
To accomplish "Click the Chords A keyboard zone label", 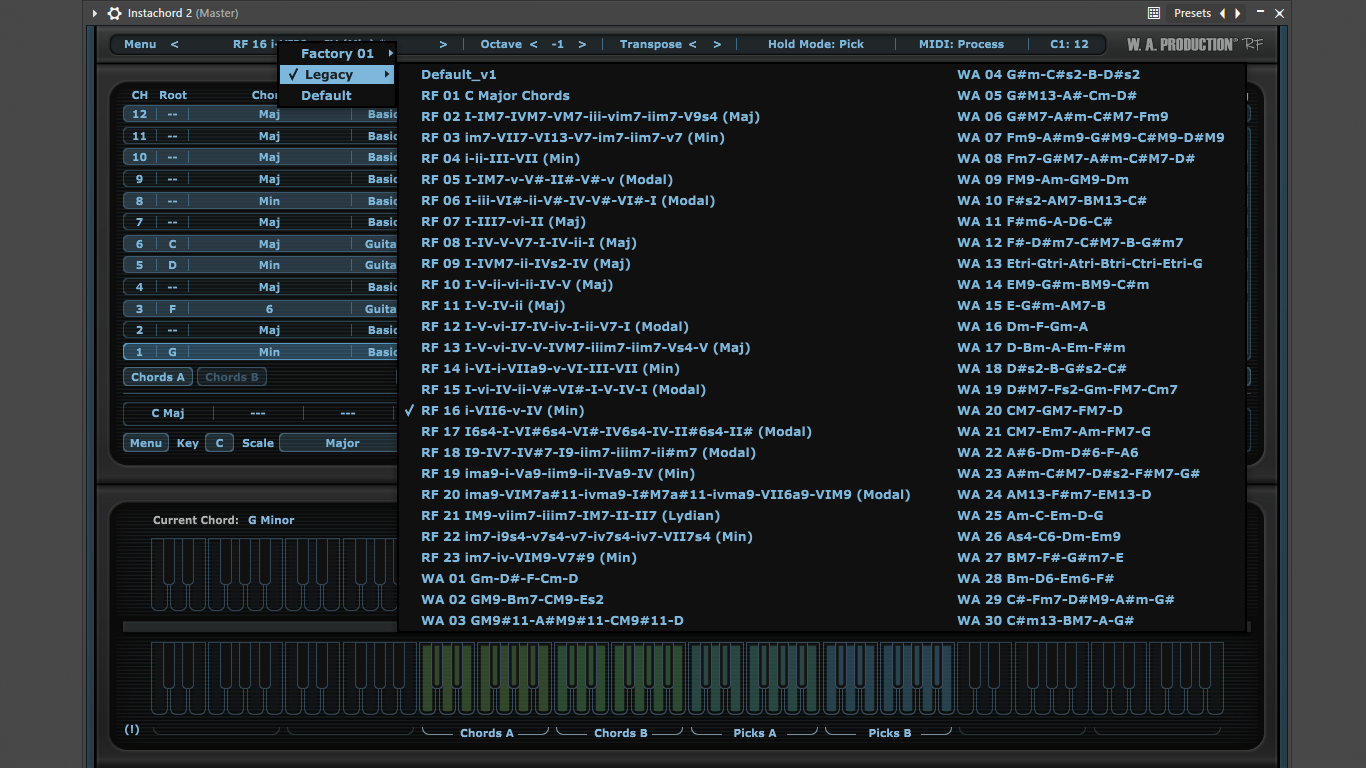I will 487,733.
